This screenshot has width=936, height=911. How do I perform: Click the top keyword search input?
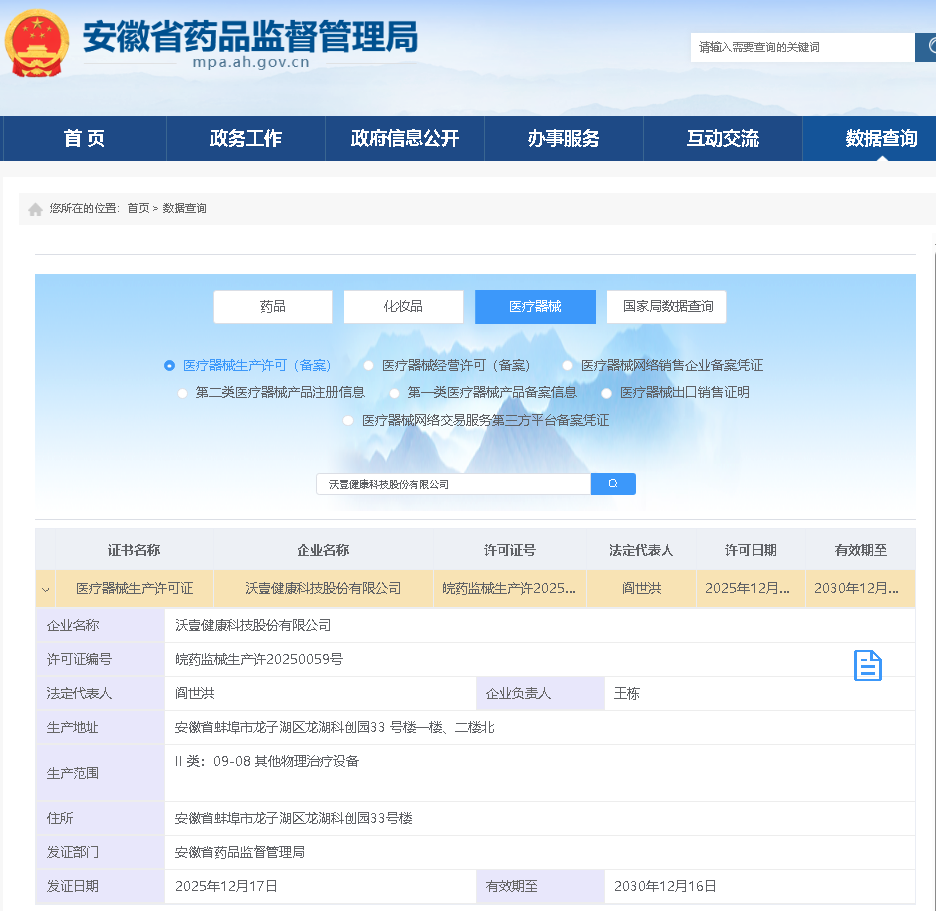coord(802,47)
